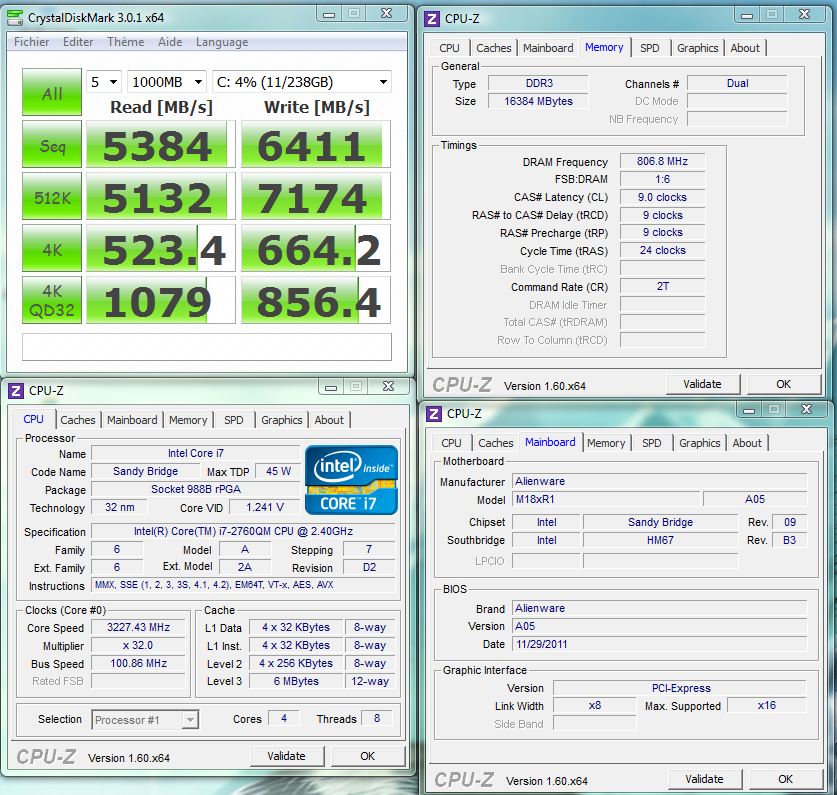Click the CrystalDiskMark title bar app icon

(x=15, y=18)
